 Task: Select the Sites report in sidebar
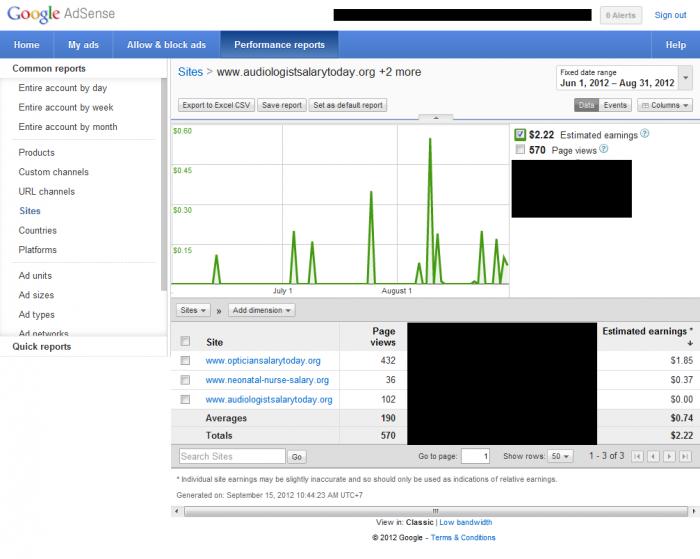coord(30,211)
